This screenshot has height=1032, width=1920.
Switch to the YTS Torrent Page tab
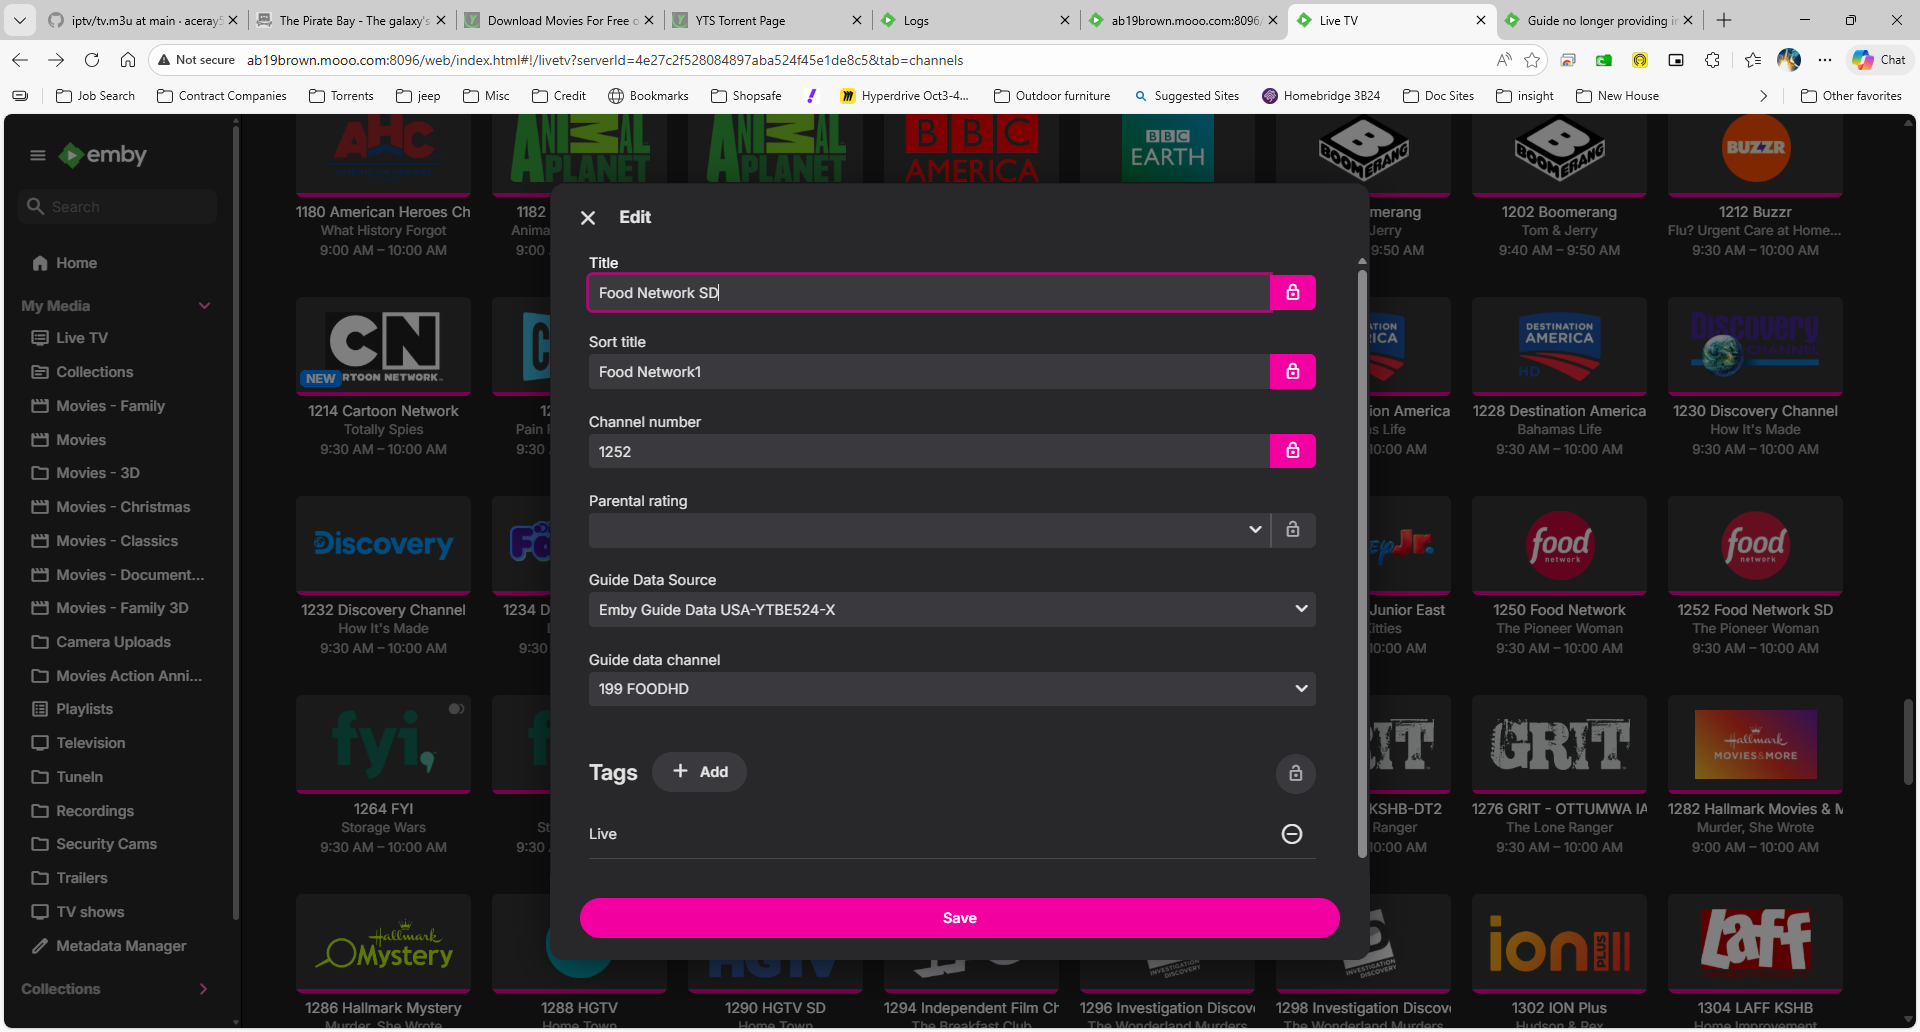766,20
